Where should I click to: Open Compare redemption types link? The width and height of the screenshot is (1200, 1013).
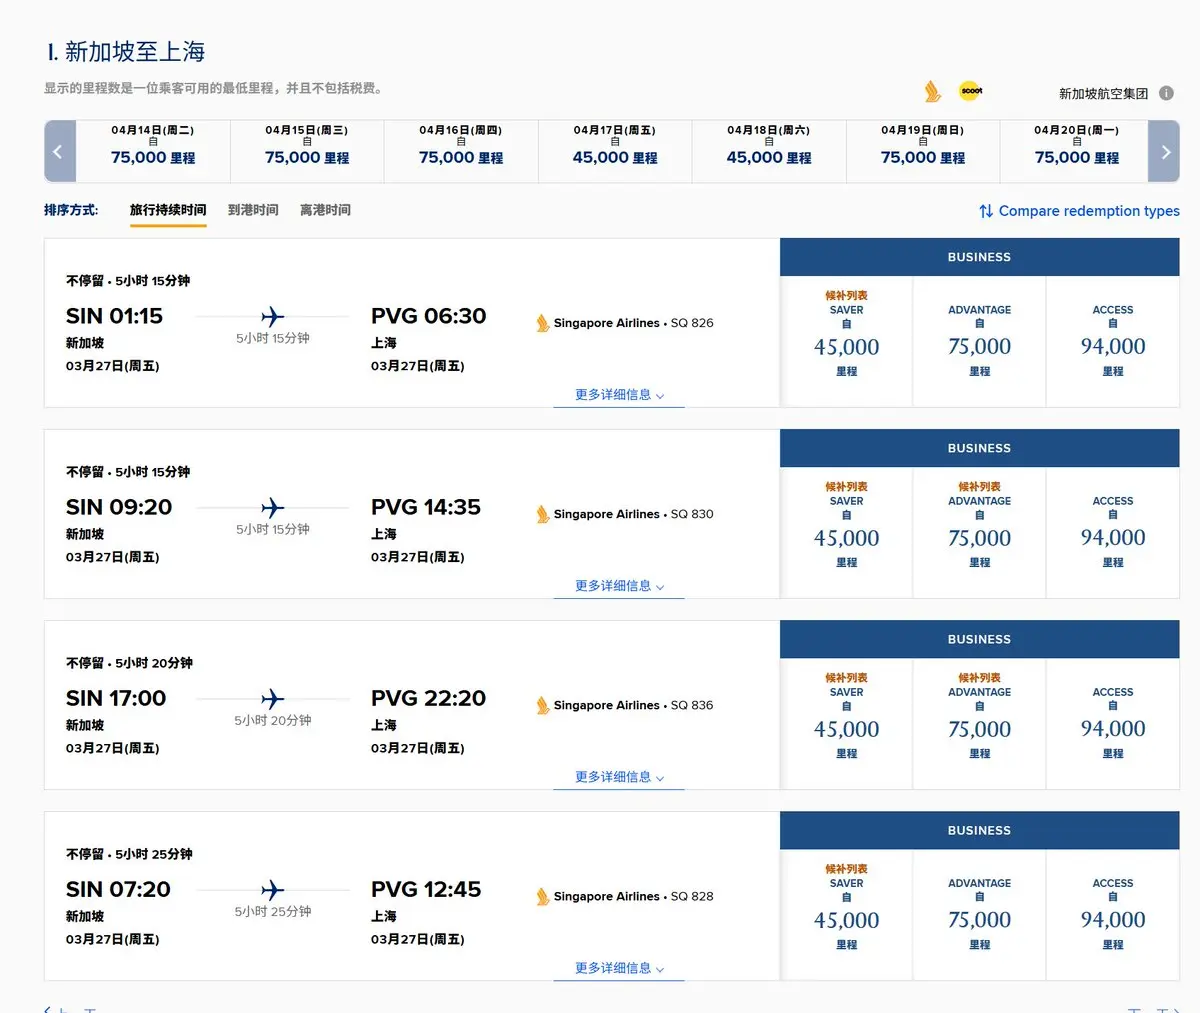1088,211
